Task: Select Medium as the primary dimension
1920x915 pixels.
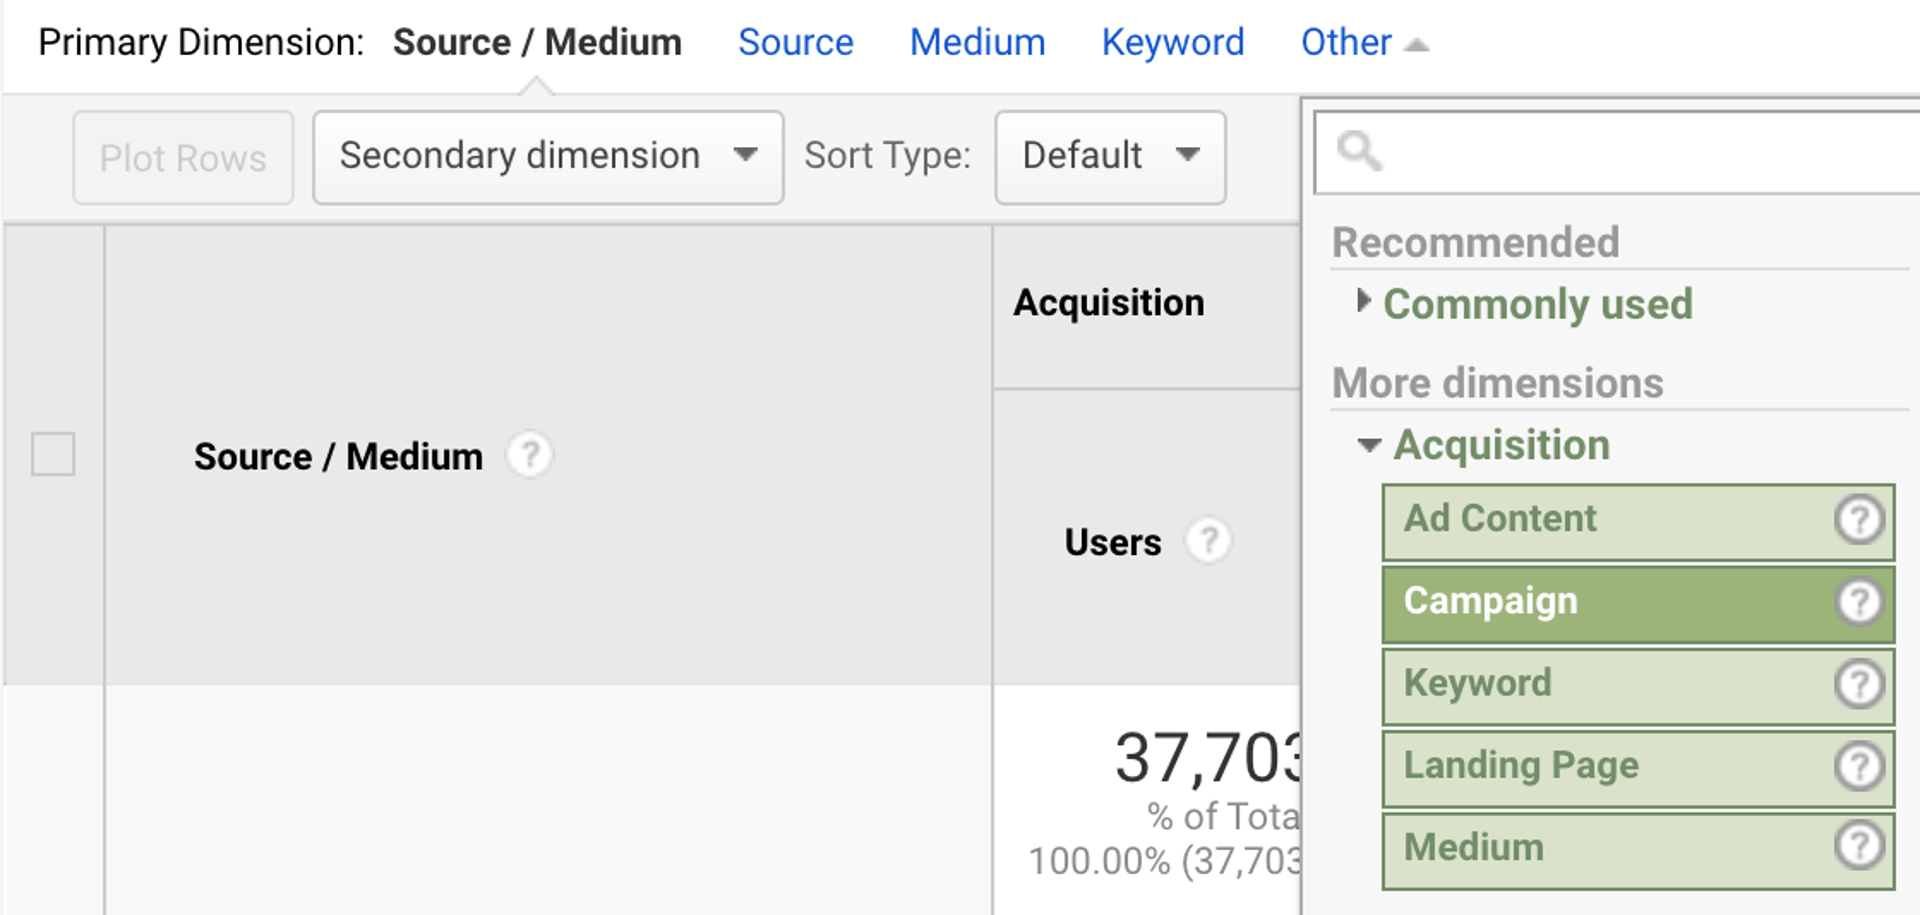Action: 977,42
